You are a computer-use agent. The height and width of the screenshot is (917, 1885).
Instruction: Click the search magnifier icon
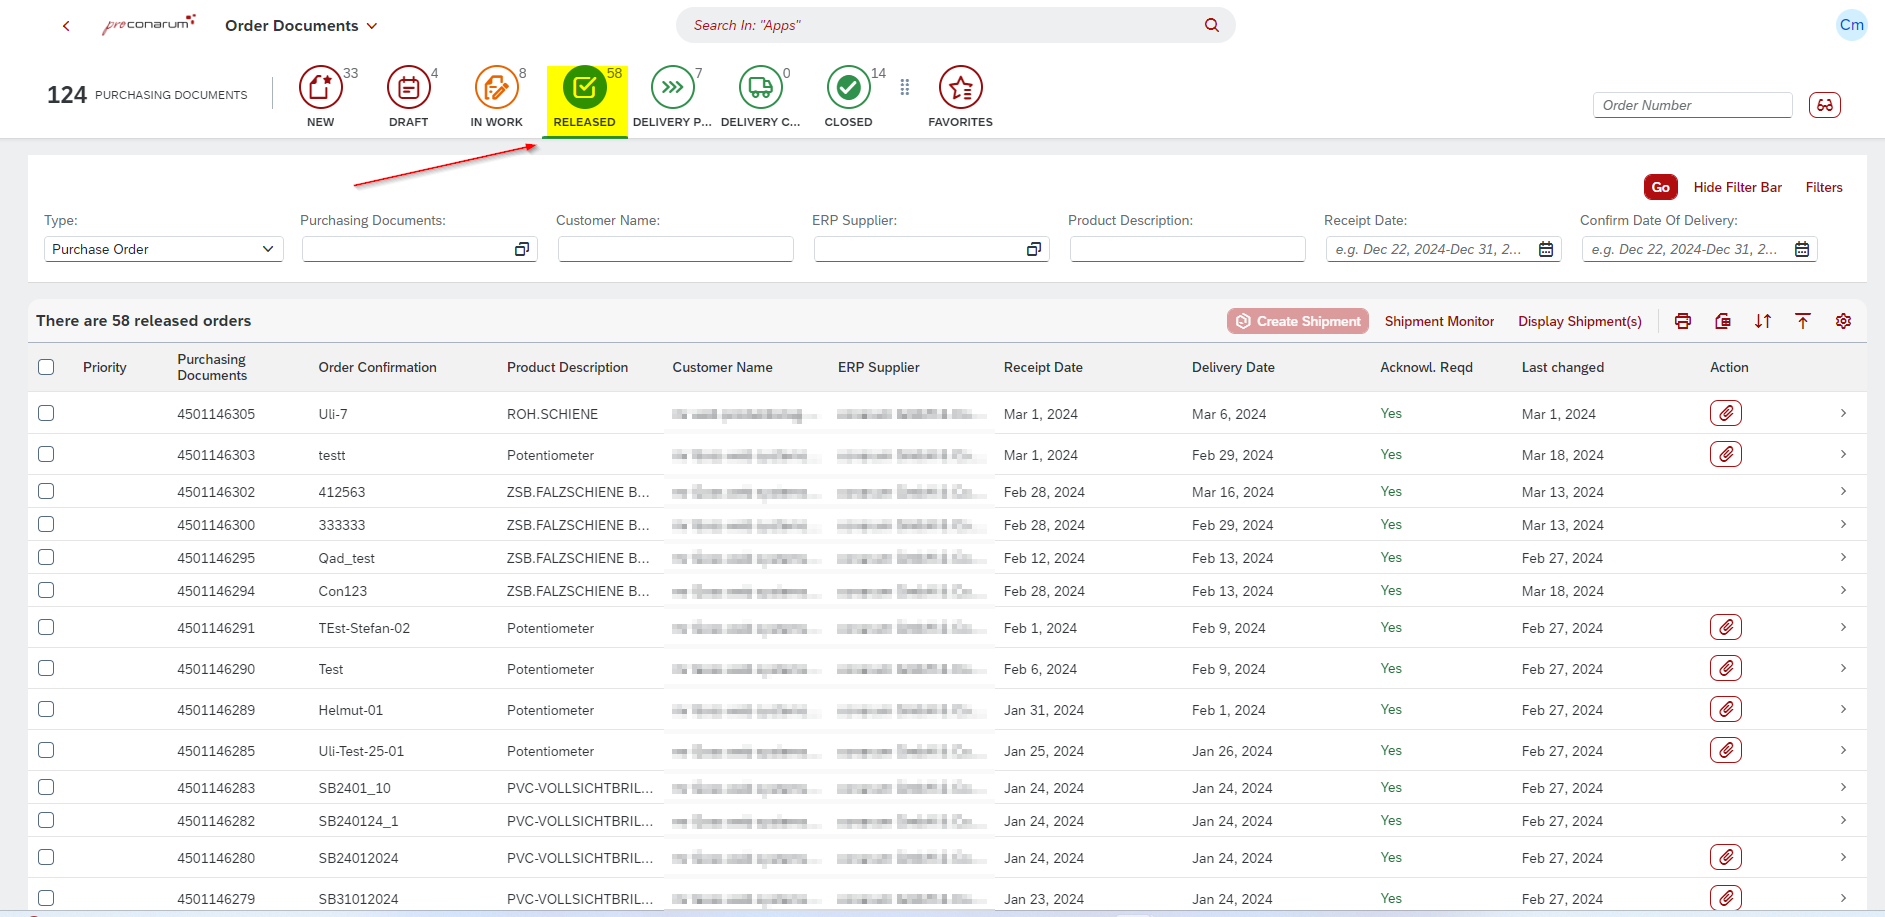(1211, 25)
